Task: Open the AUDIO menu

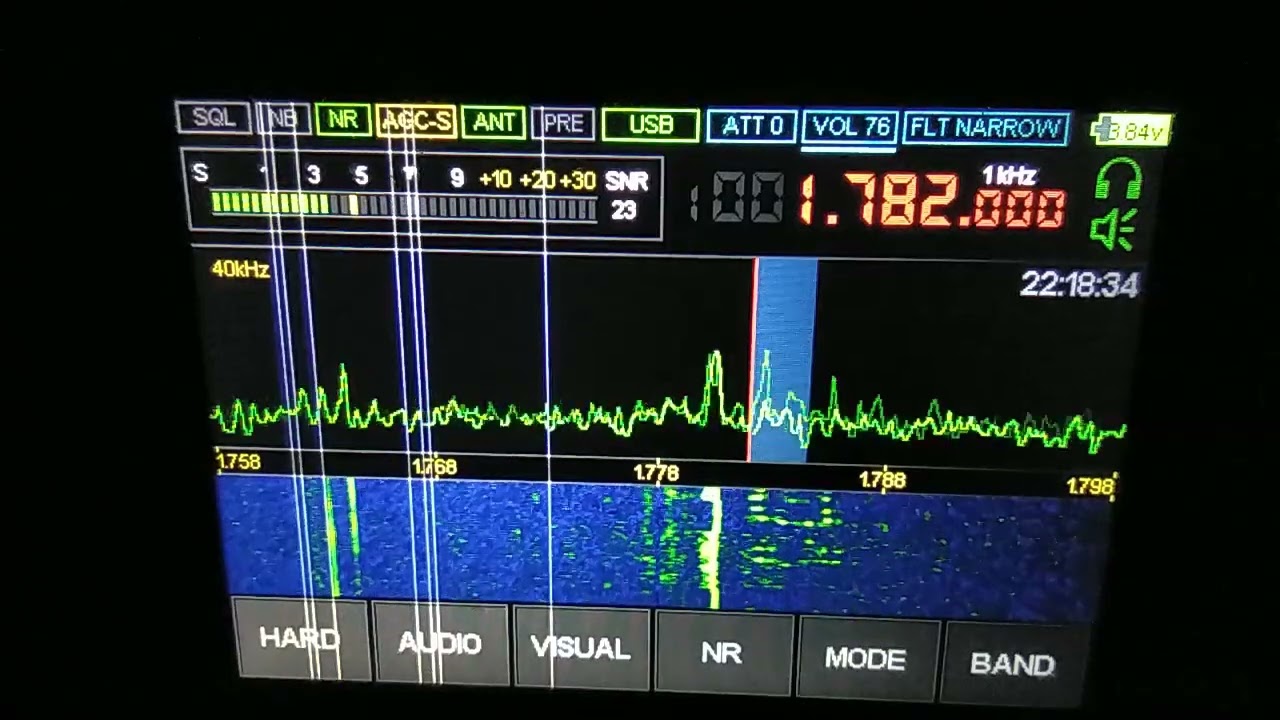Action: tap(440, 644)
